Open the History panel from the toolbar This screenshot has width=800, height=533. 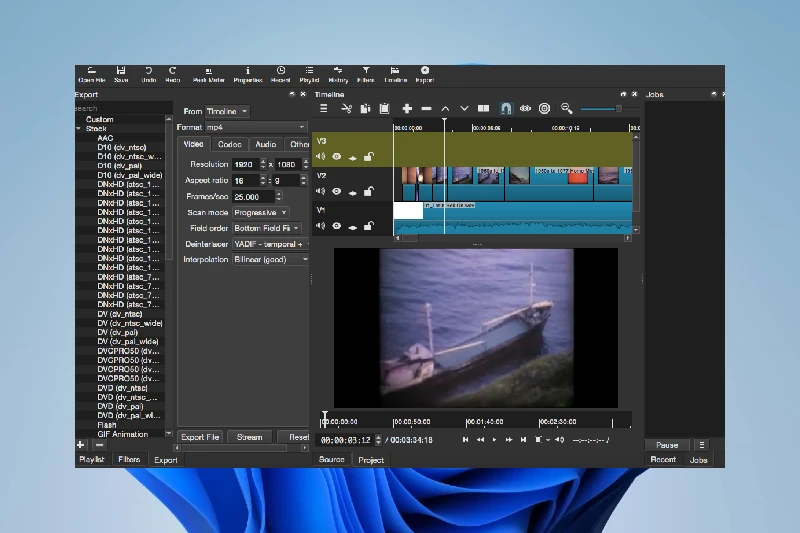(x=338, y=74)
